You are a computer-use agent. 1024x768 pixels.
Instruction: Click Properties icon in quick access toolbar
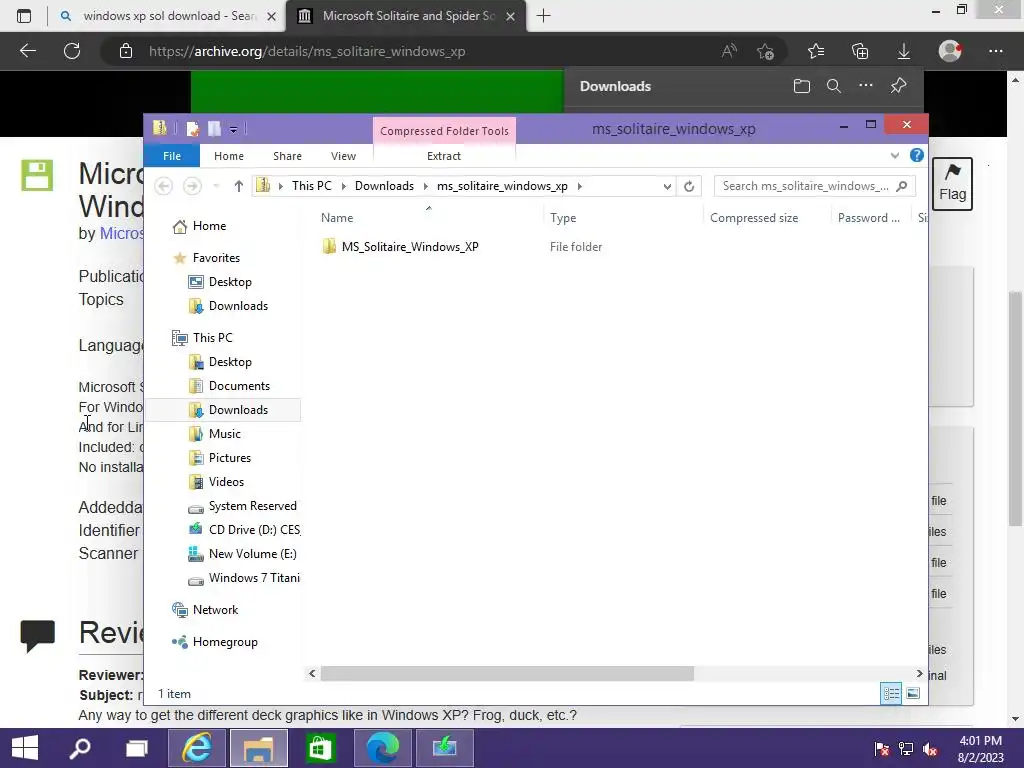pos(193,129)
